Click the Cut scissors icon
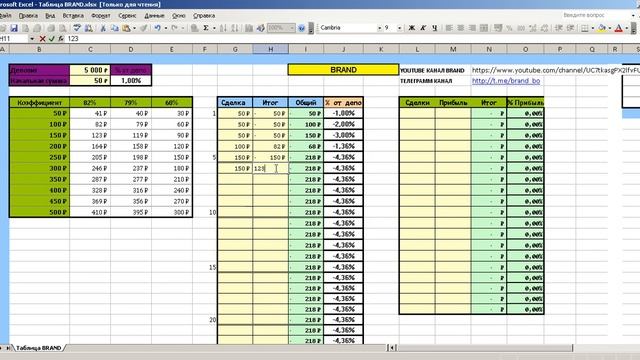Screen dimensions: 640x360 [103, 28]
